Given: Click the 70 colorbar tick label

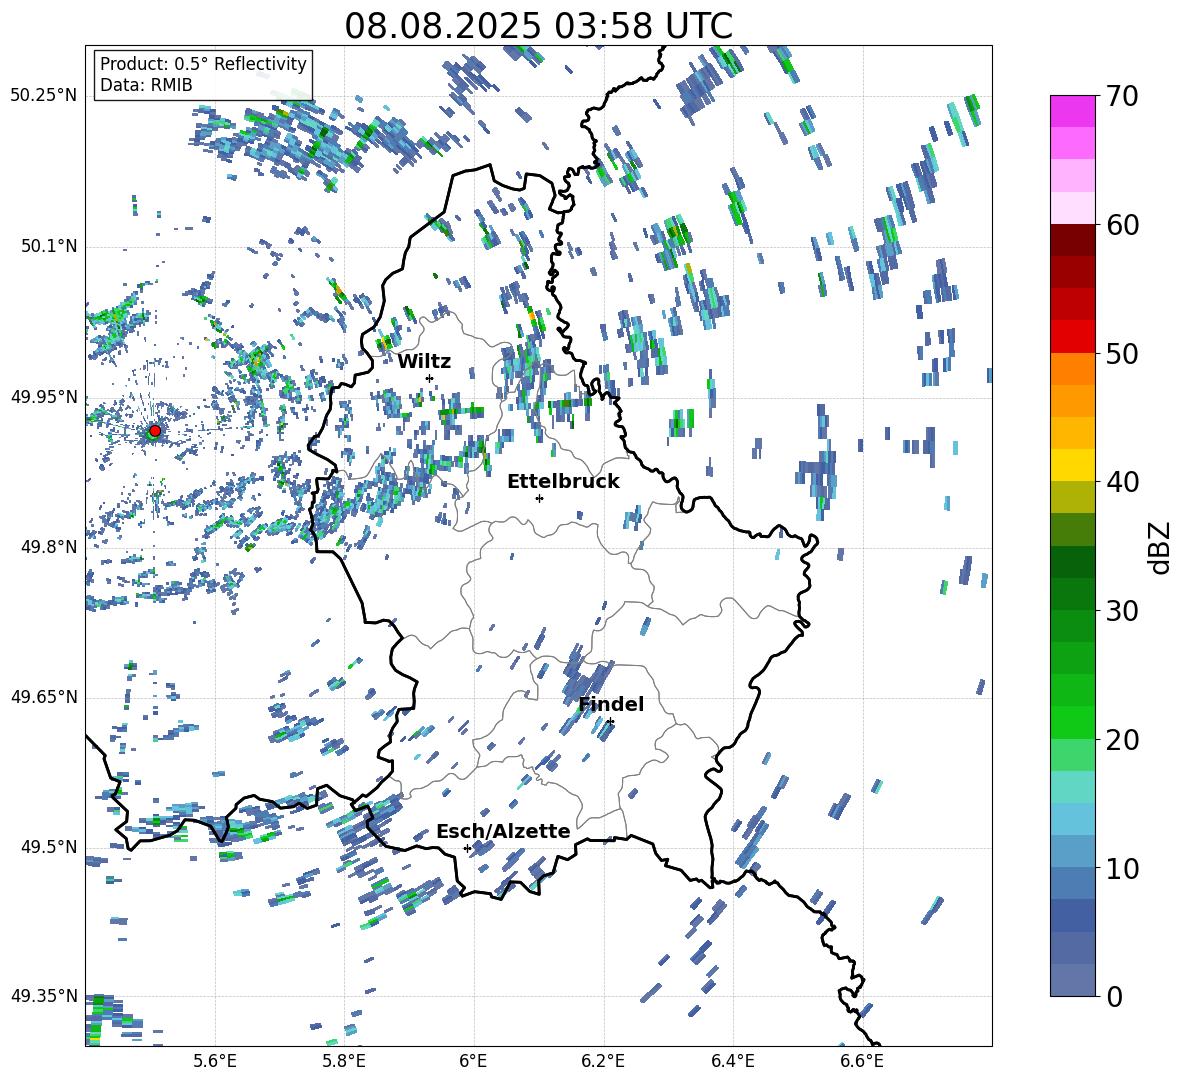Looking at the screenshot, I should click(1122, 96).
